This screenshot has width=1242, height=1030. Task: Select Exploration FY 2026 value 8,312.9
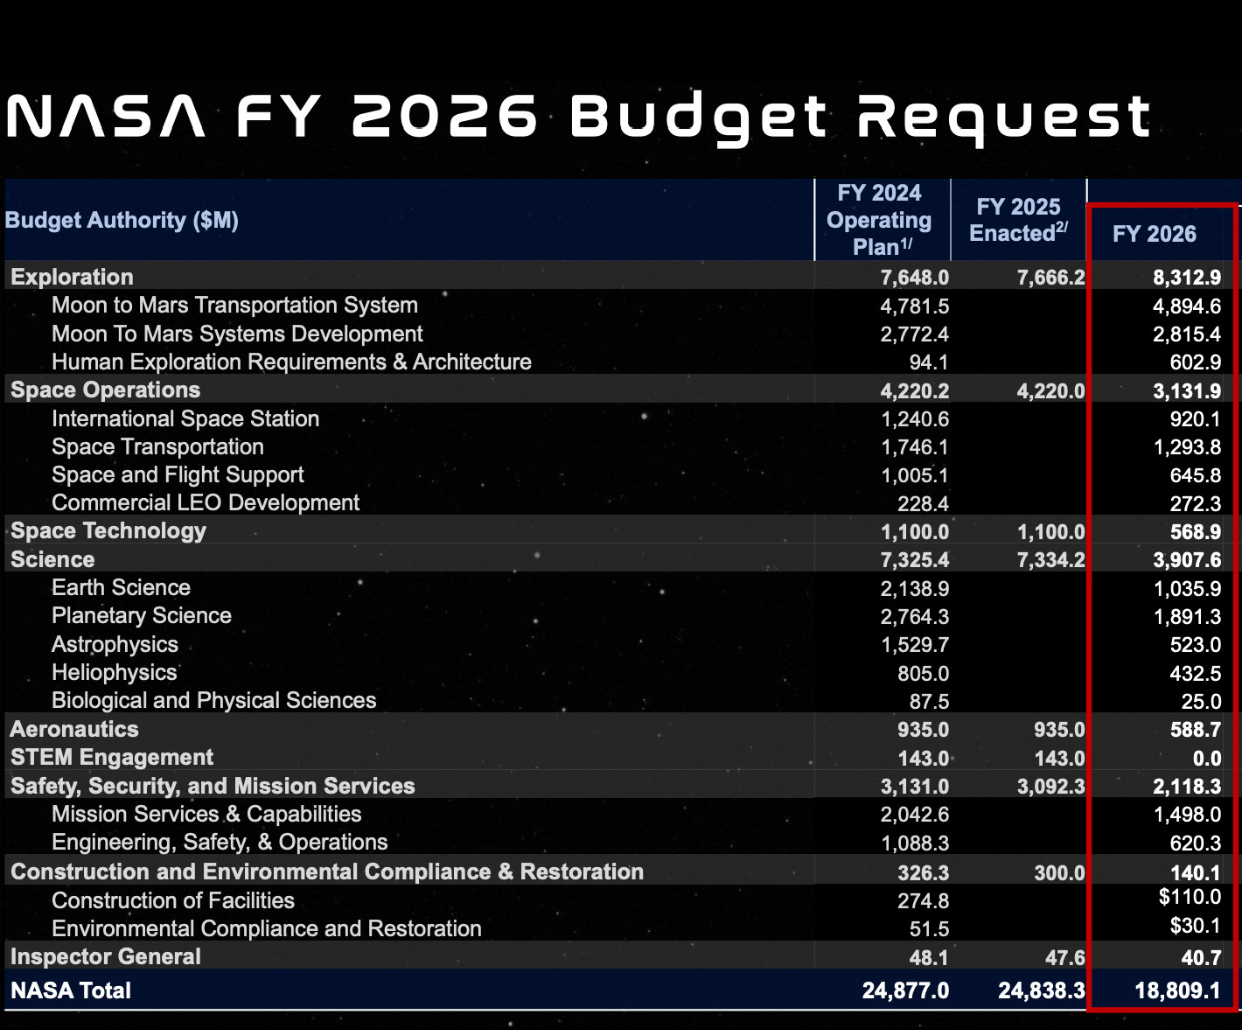pyautogui.click(x=1186, y=278)
